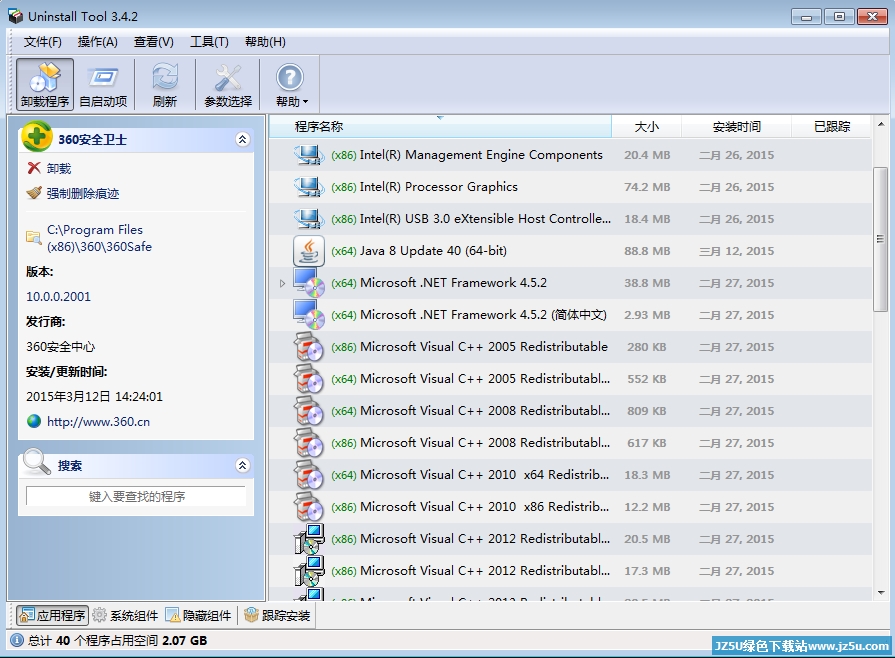Open the 文件(F) menu
The image size is (895, 658).
tap(42, 42)
